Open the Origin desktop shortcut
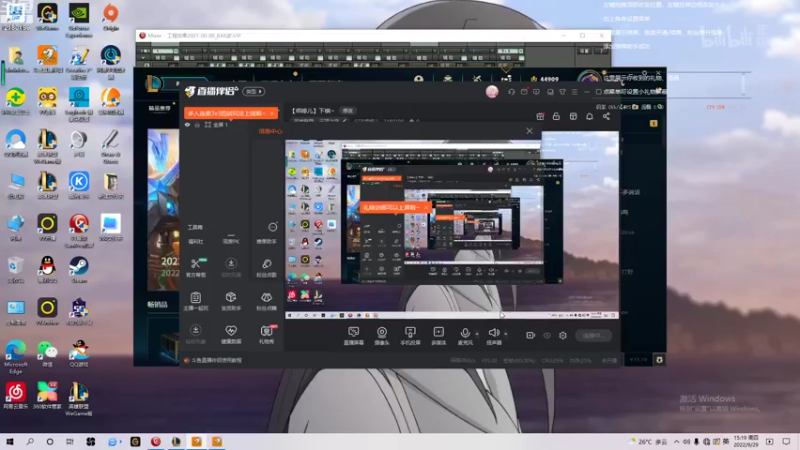Viewport: 800px width, 450px height. coord(111,17)
